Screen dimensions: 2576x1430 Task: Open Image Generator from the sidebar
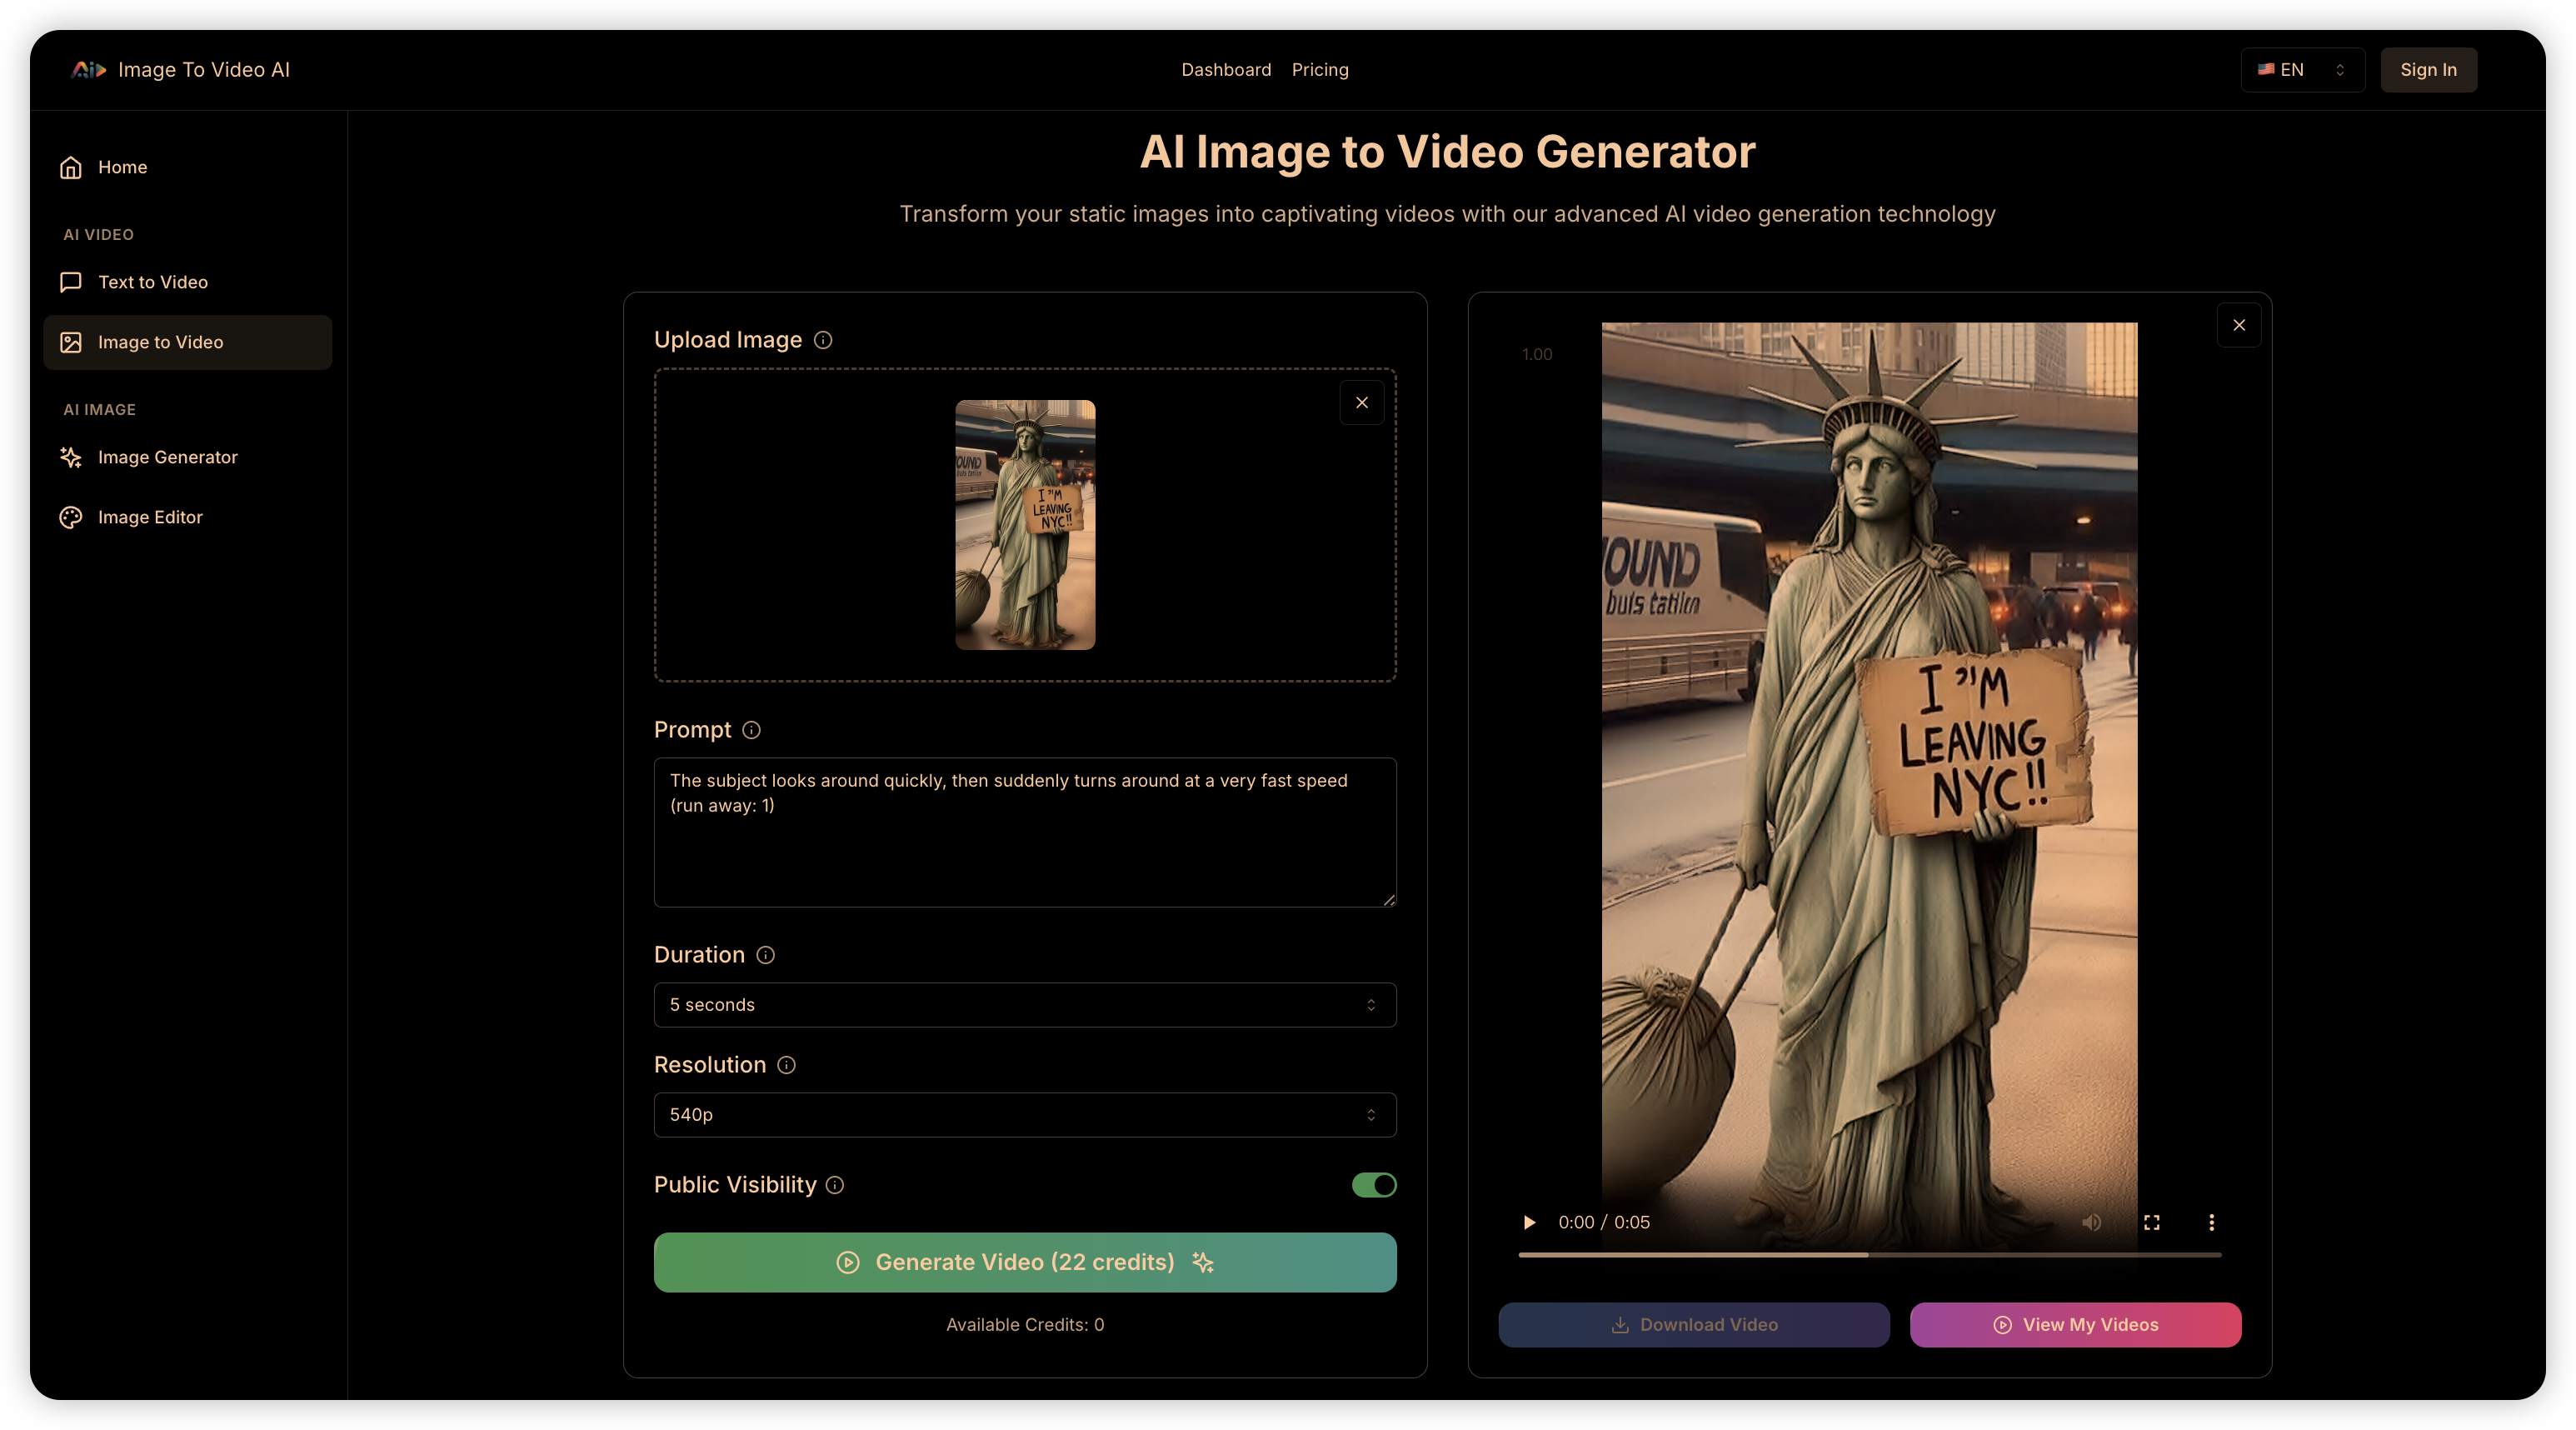point(168,457)
